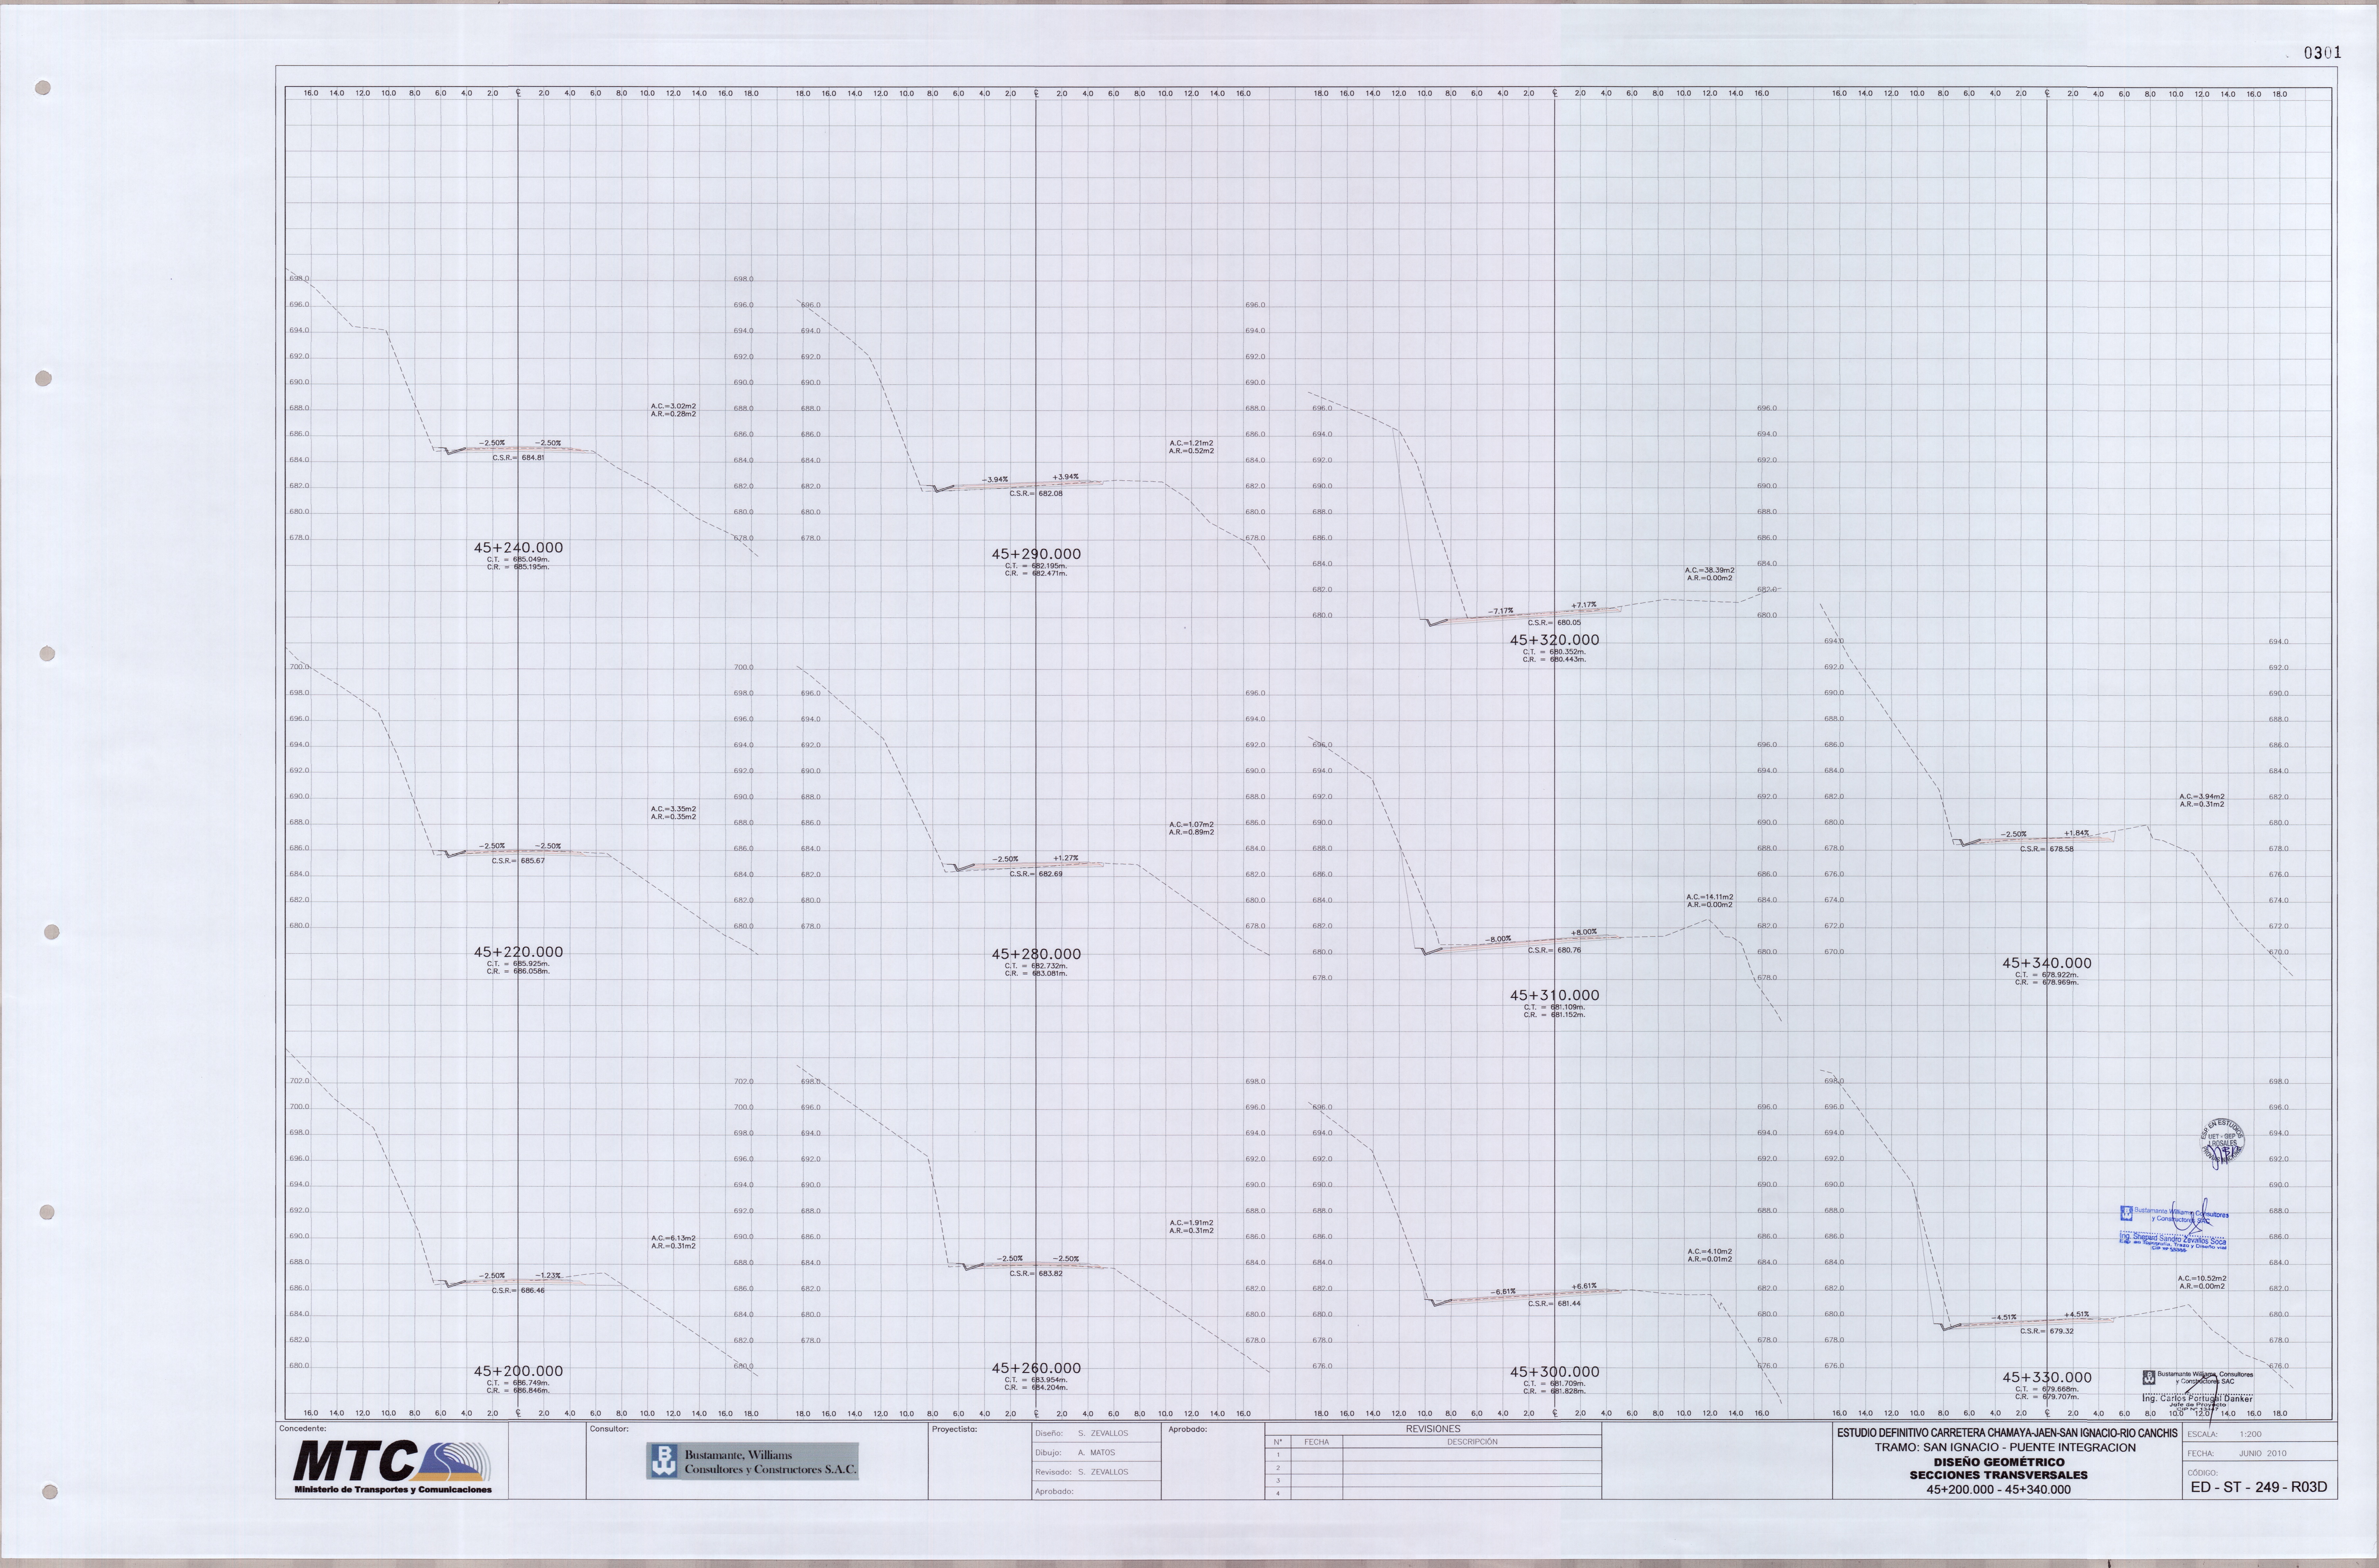Viewport: 2379px width, 1568px height.
Task: Click the round blue approval stamp
Action: [2222, 1143]
